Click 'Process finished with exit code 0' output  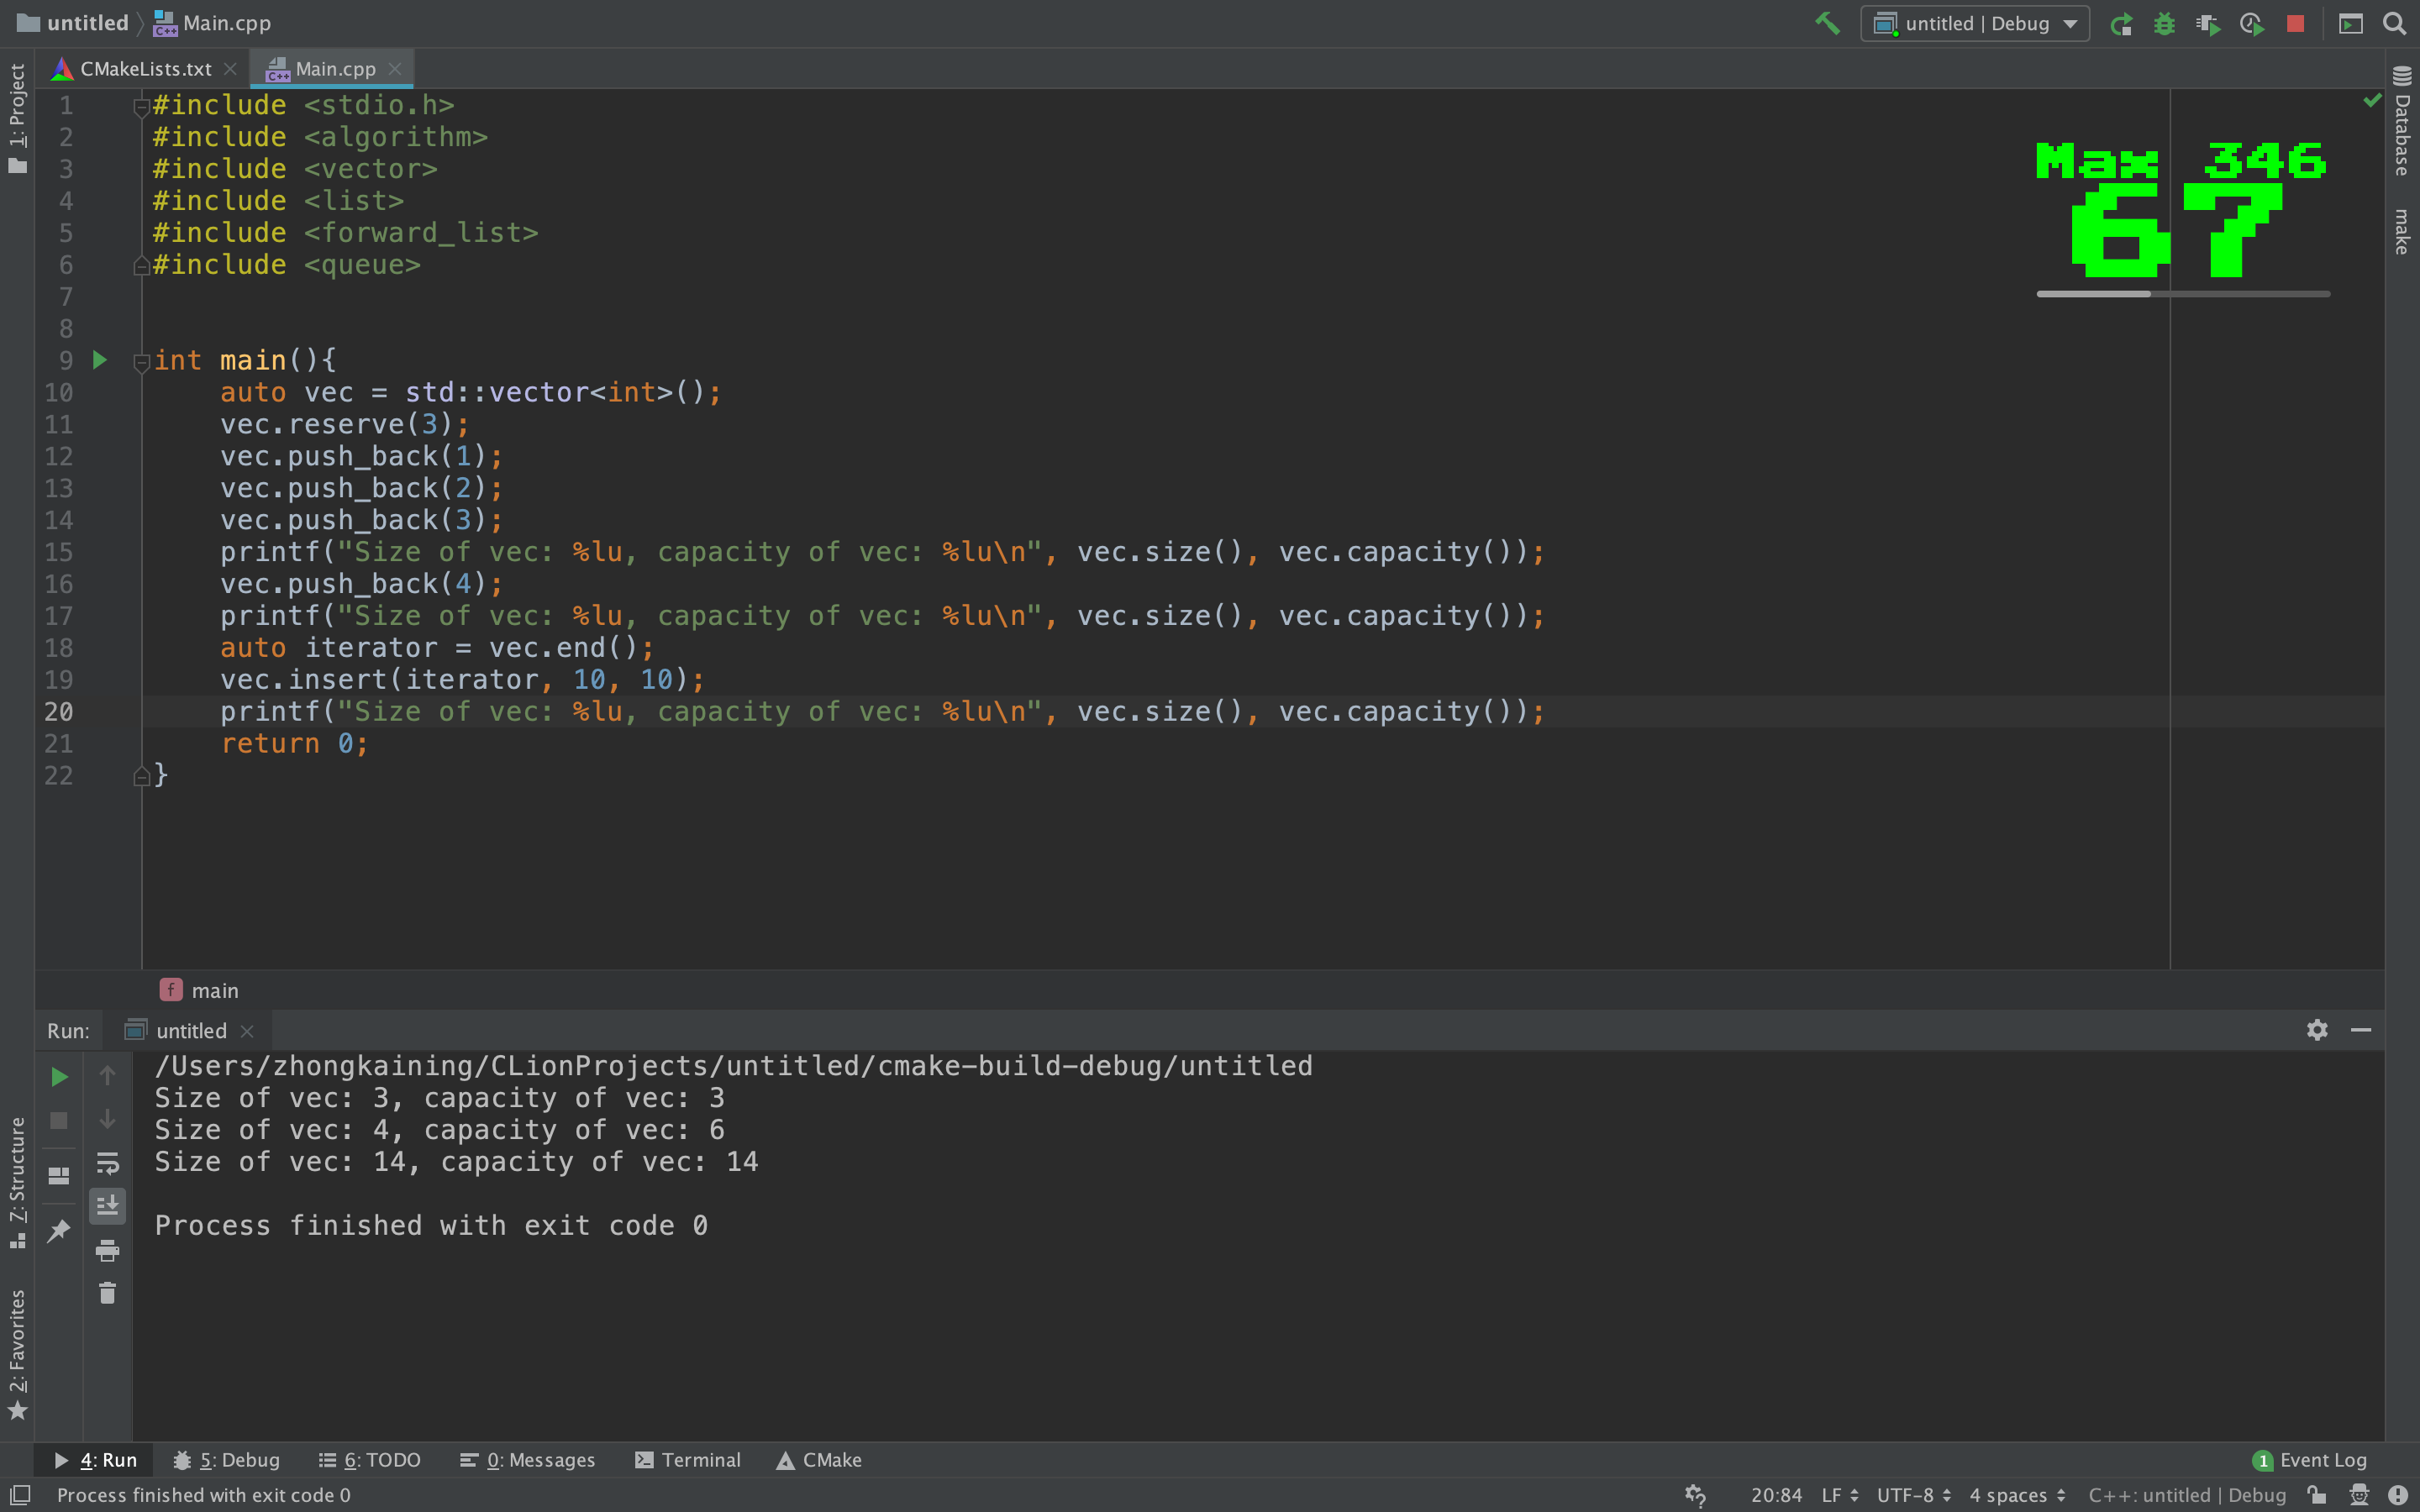click(431, 1225)
